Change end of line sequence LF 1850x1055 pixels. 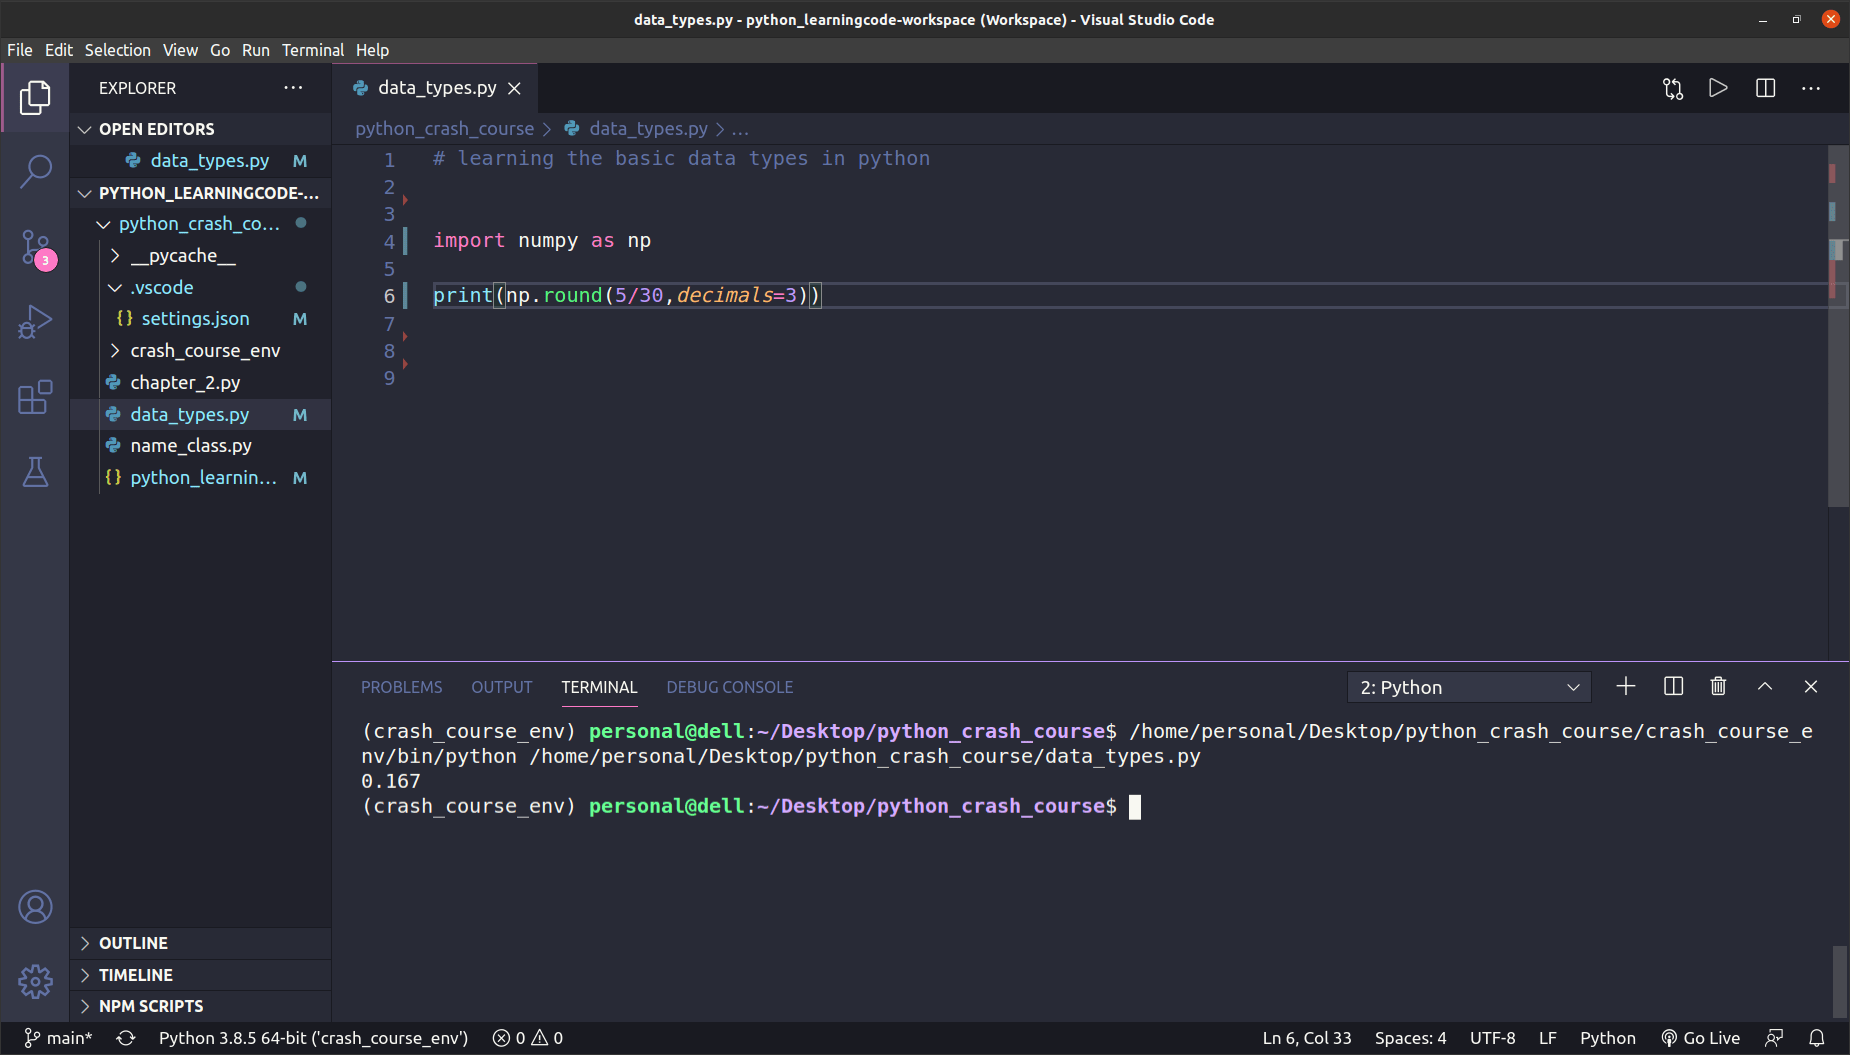pyautogui.click(x=1547, y=1038)
